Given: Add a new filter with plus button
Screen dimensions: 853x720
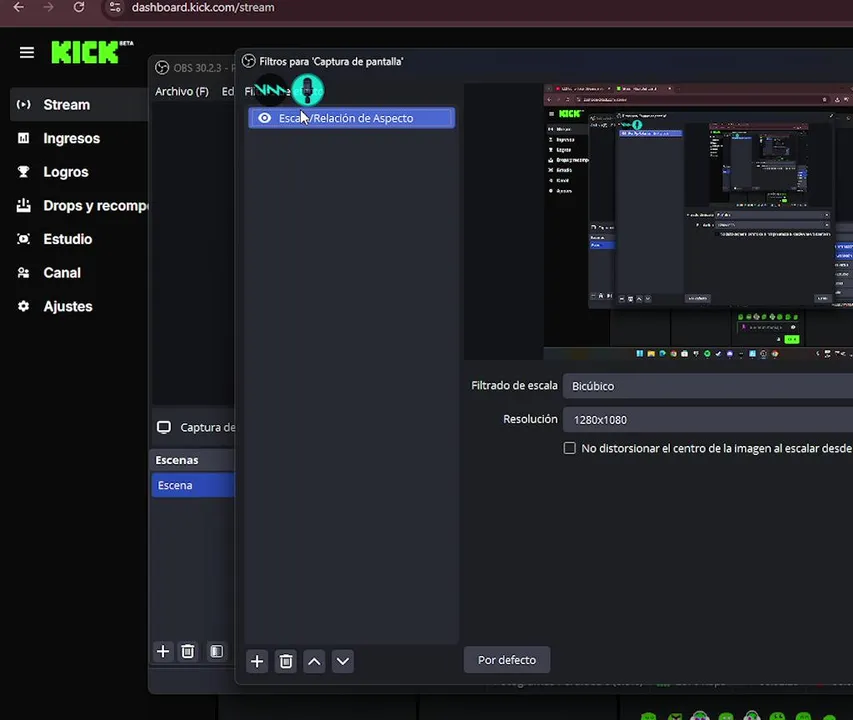Looking at the screenshot, I should [257, 661].
